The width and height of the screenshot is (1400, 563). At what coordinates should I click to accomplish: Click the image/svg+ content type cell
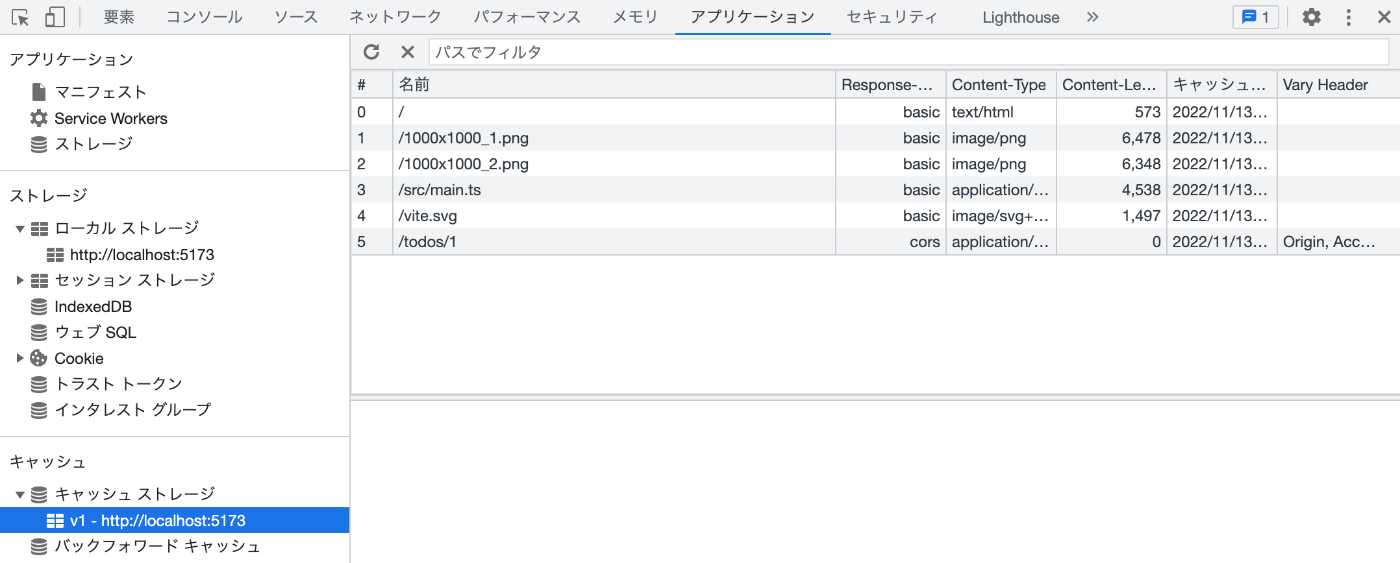pos(1001,216)
